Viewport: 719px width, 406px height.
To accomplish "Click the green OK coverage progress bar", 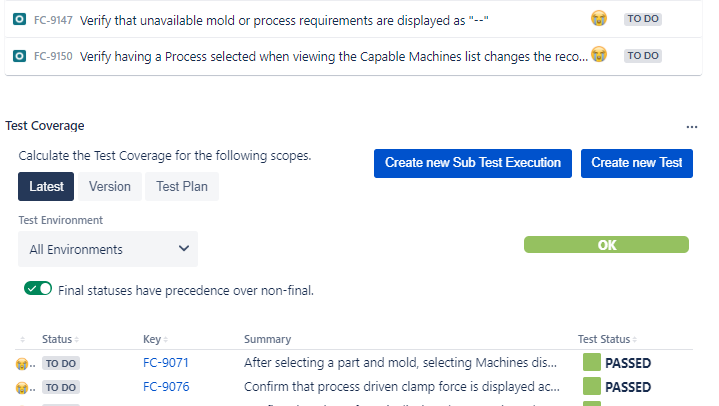I will coord(606,245).
